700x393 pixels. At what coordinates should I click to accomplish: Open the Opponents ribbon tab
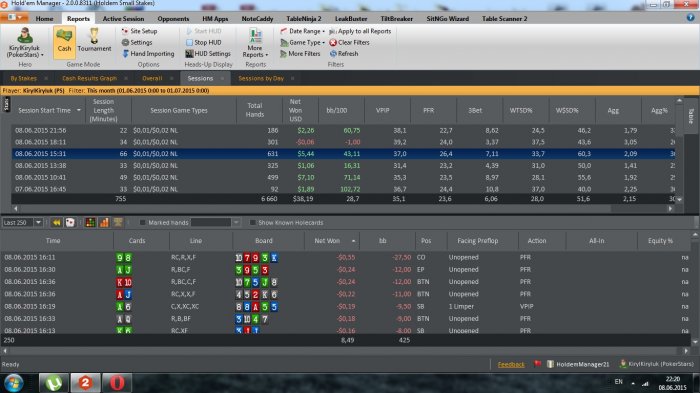[173, 19]
